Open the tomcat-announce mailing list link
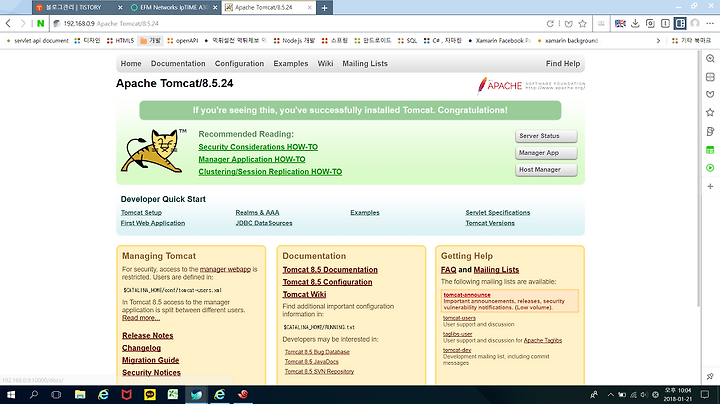Viewport: 720px width, 404px height. (x=467, y=295)
